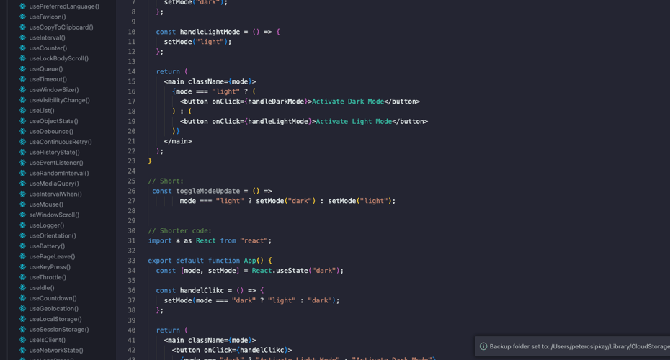Click the React icon beside useCopyToClipboard()

[x=23, y=27]
